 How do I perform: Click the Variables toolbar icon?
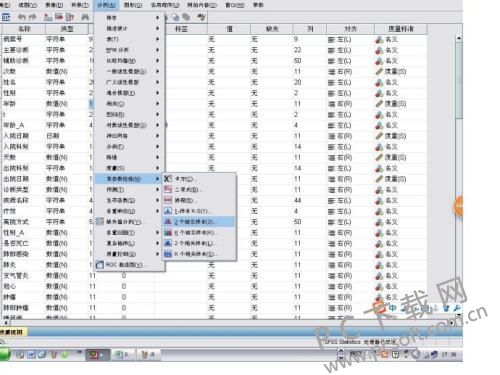pyautogui.click(x=70, y=17)
